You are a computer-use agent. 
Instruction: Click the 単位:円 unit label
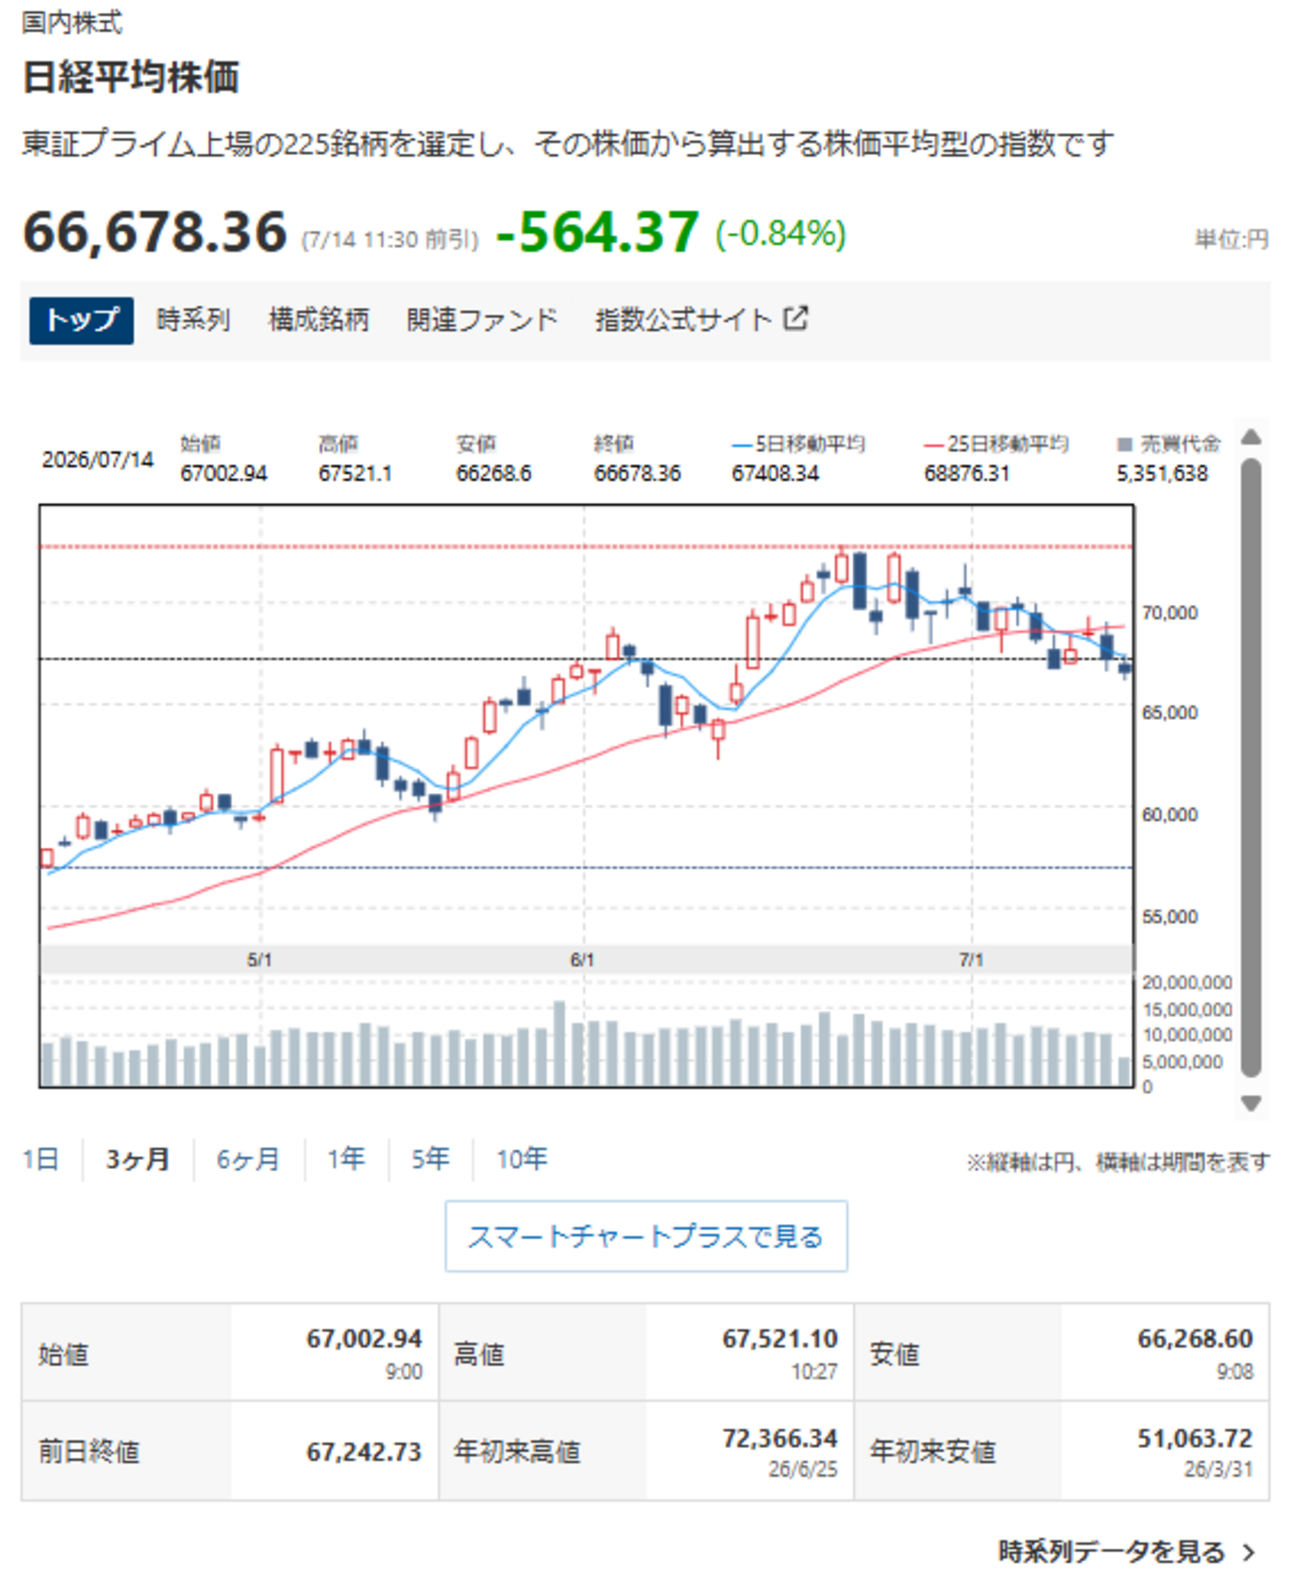click(x=1232, y=239)
